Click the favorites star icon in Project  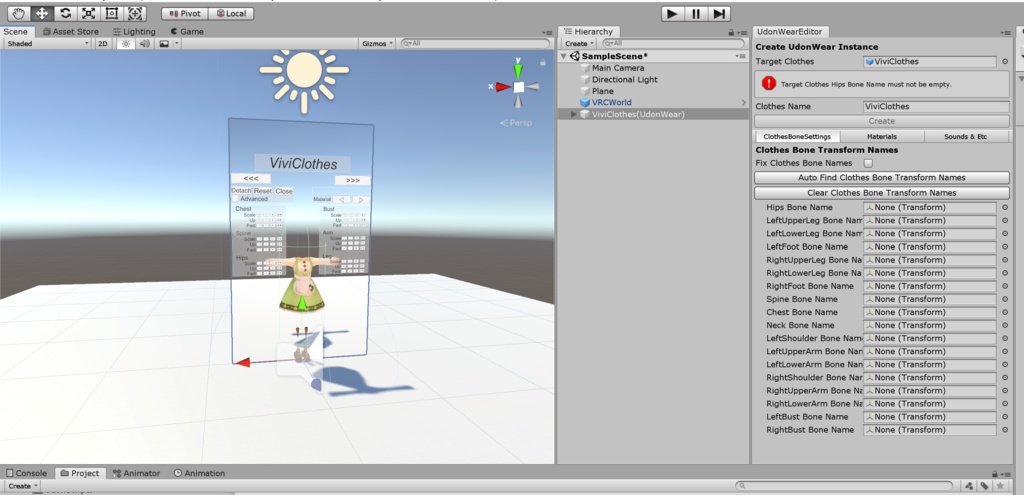1000,486
